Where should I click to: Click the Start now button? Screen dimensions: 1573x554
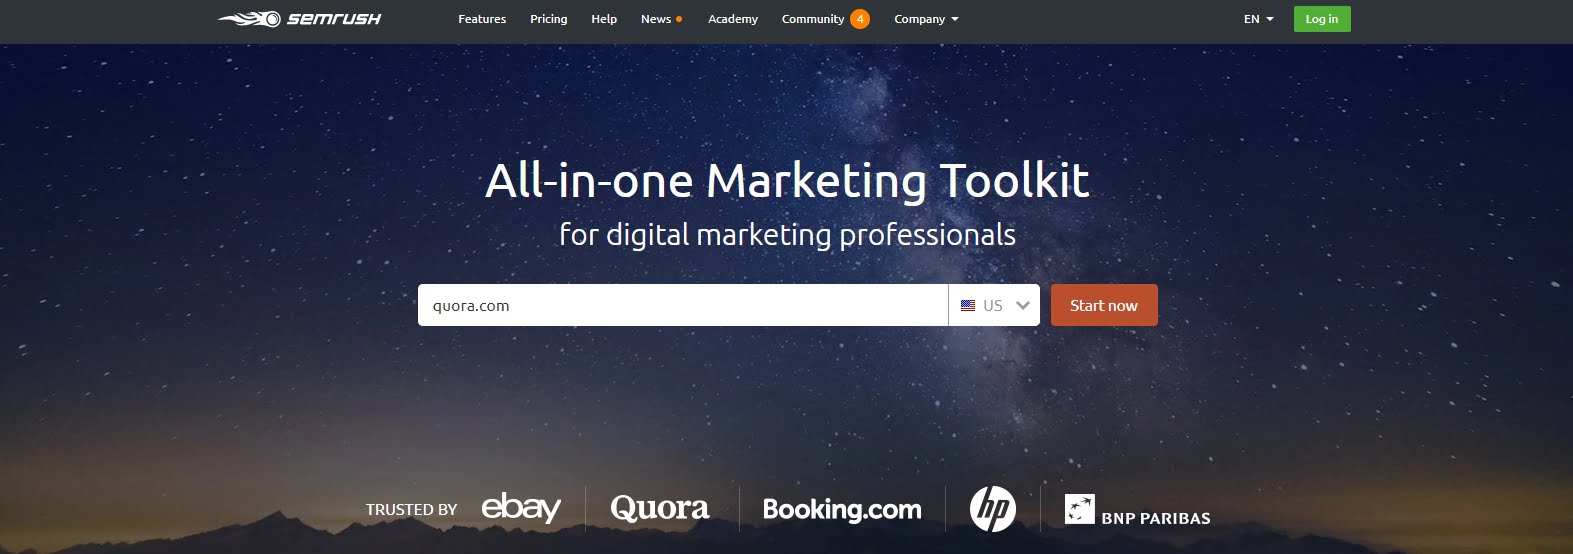coord(1104,305)
